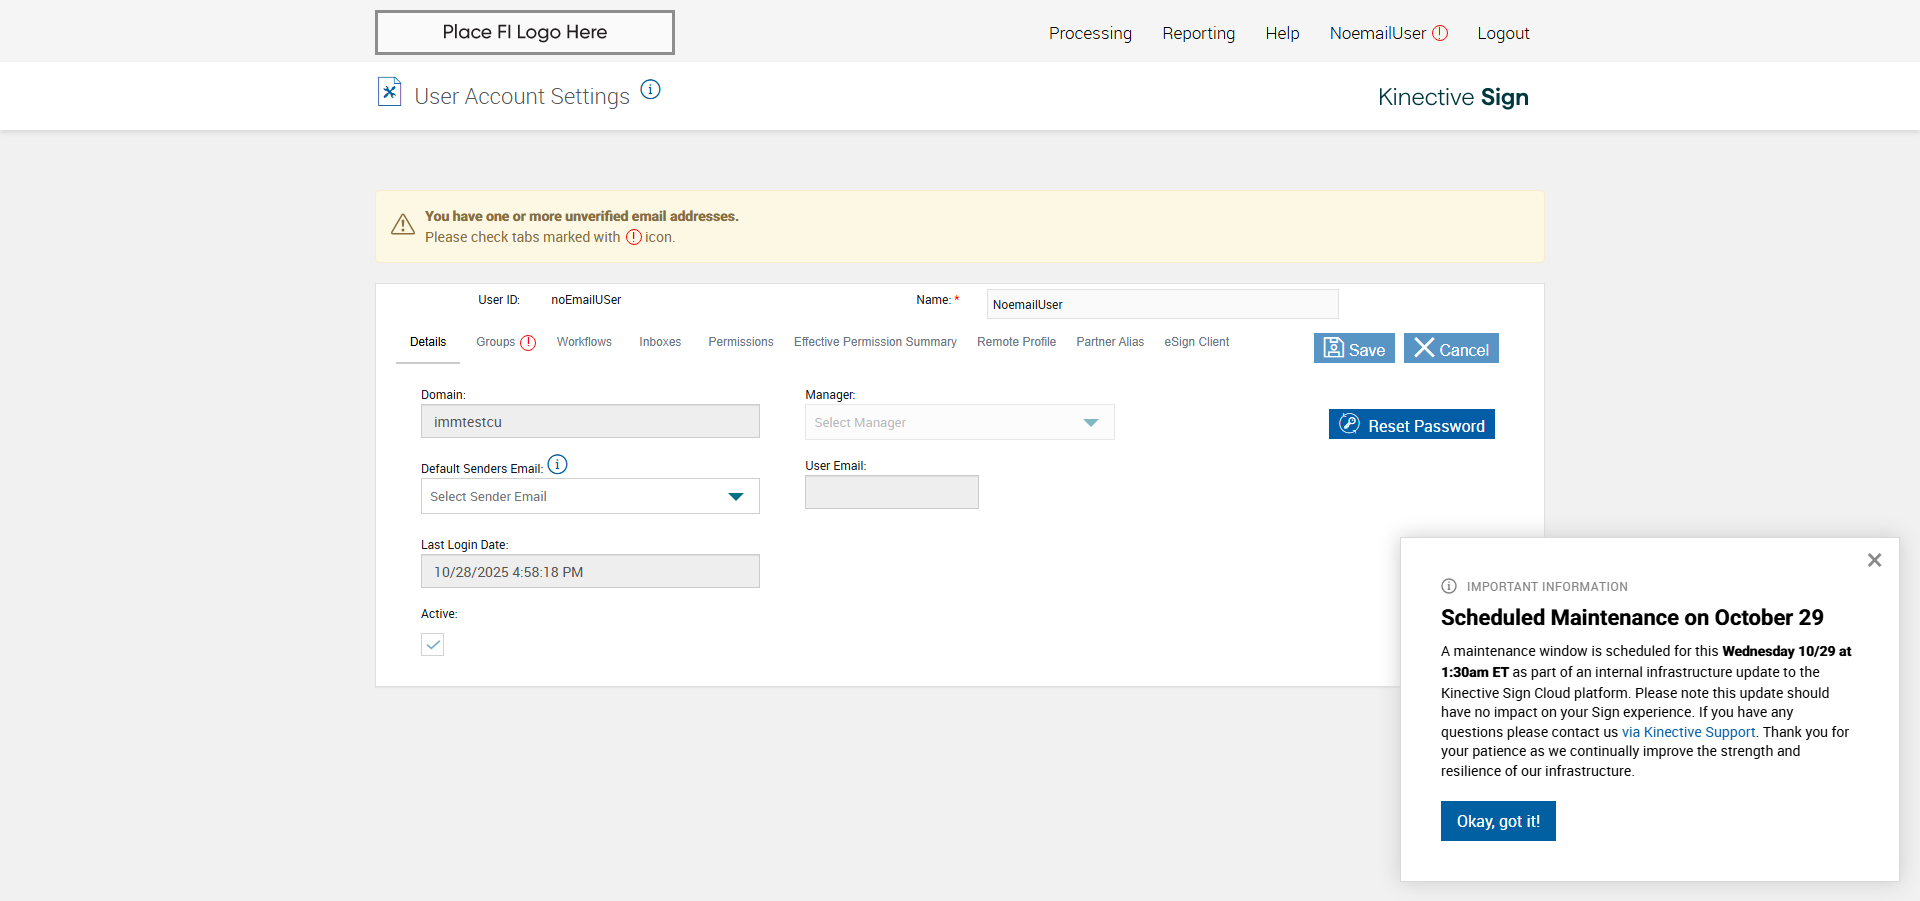Close the maintenance notification popup
The width and height of the screenshot is (1920, 901).
[1874, 560]
